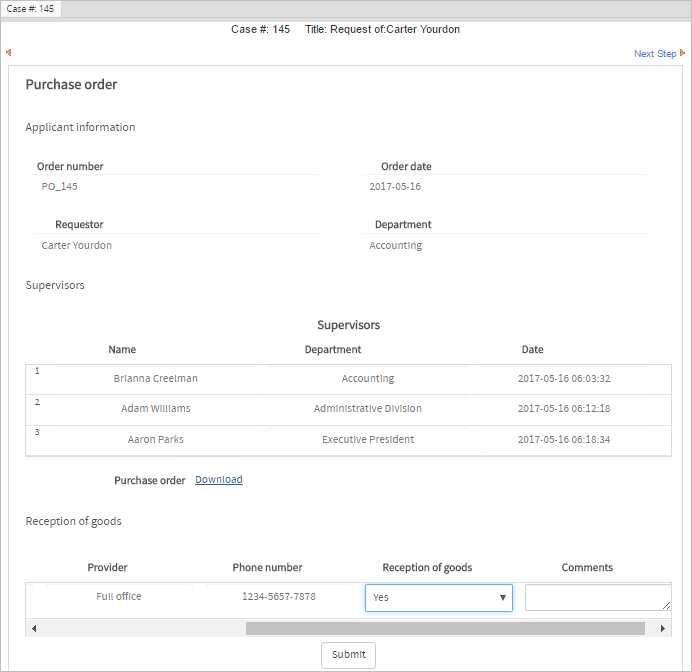Screen dimensions: 692x672
Task: Select Executive President department cell
Action: [x=367, y=440]
